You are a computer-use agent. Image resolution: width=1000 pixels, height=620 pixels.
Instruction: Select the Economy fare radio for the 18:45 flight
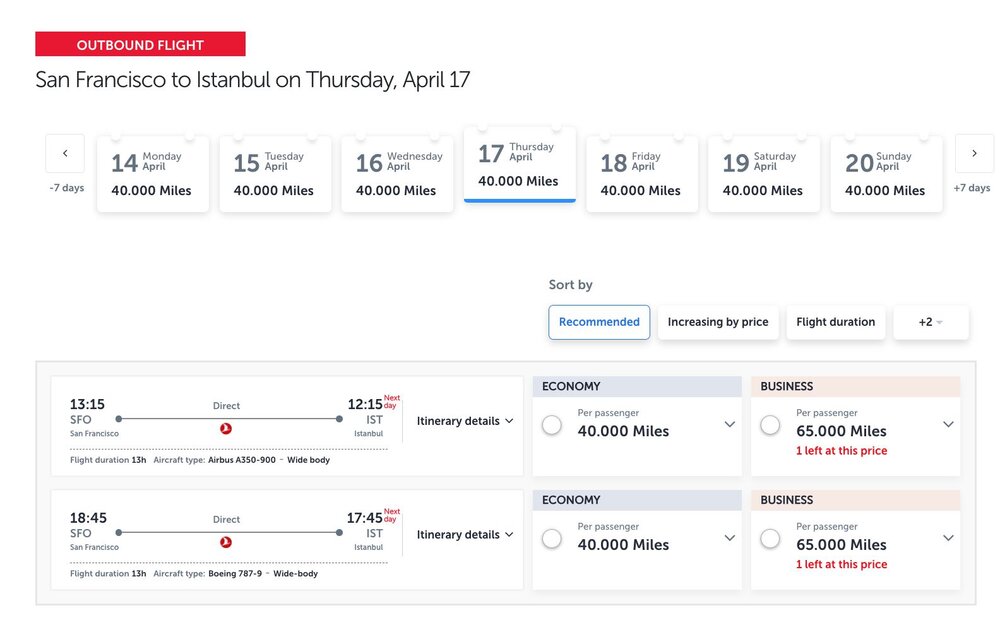[552, 539]
